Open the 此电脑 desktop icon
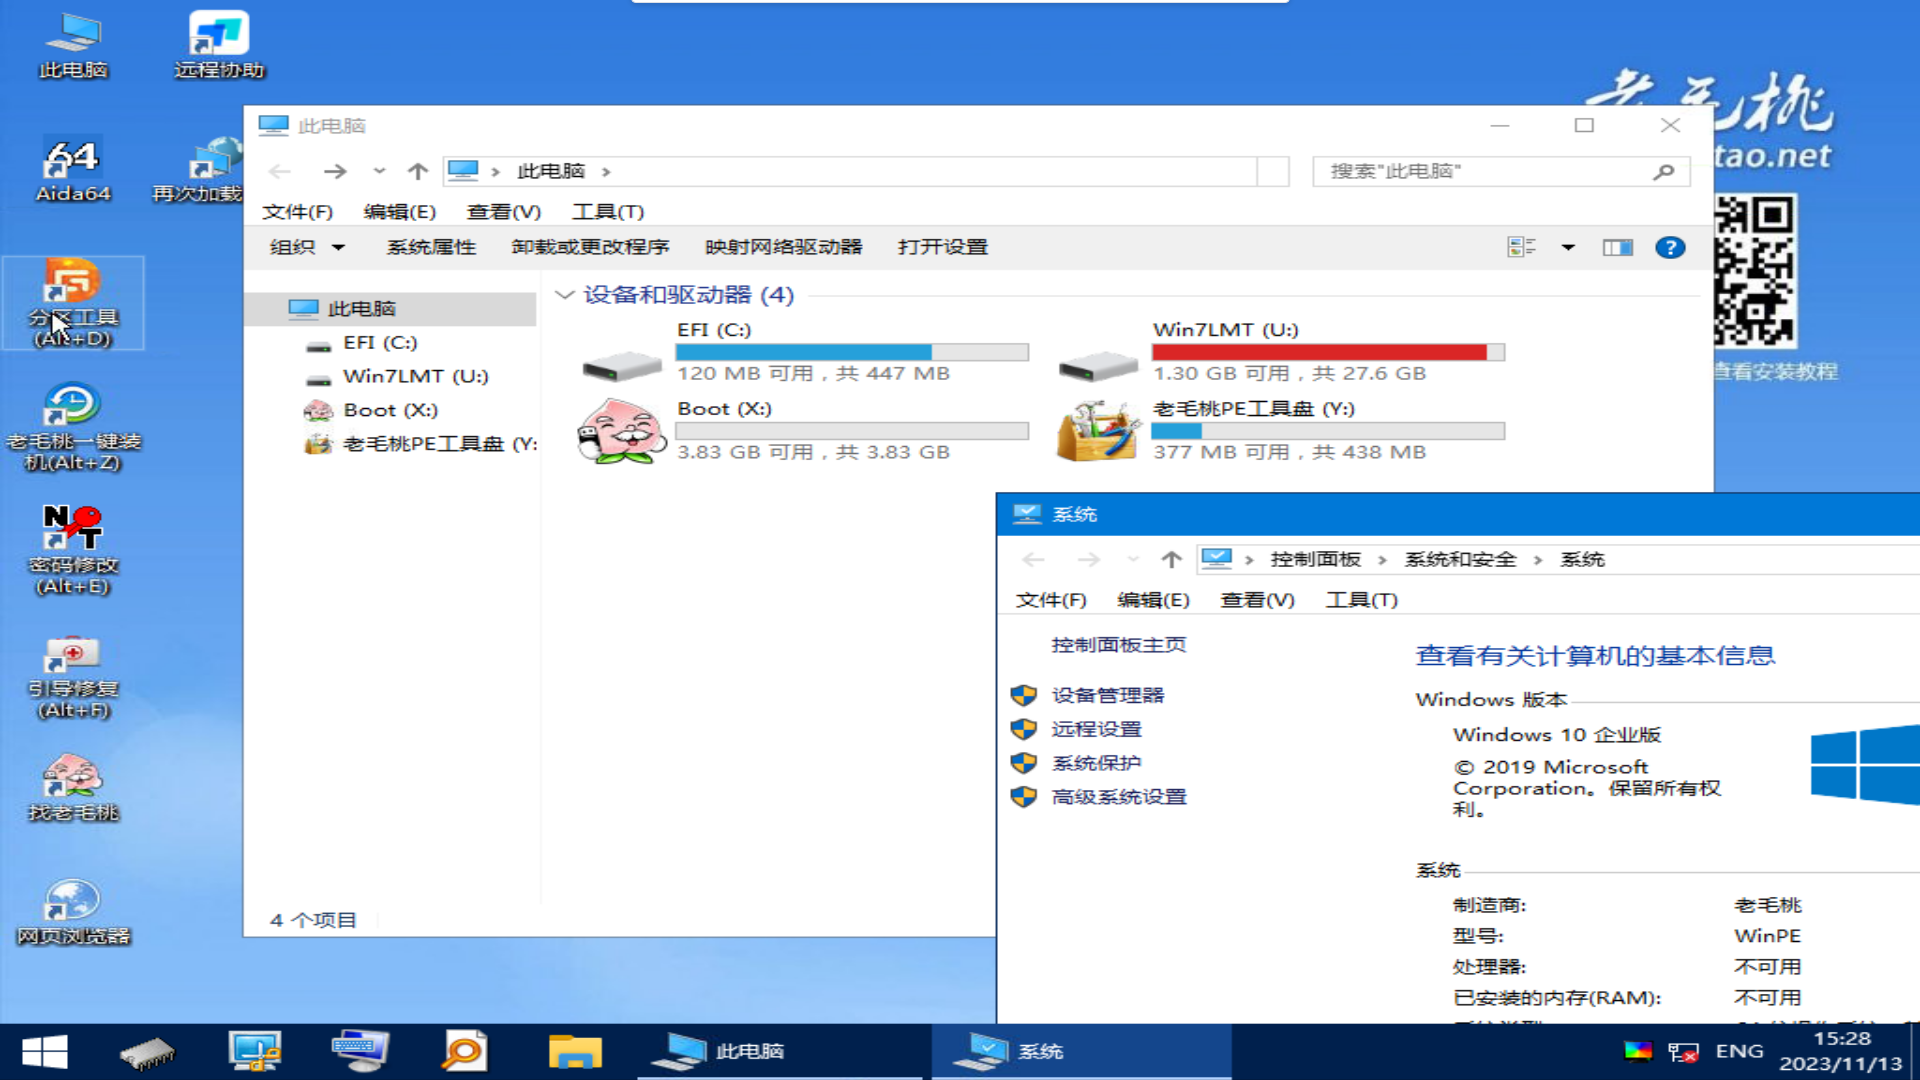 click(73, 46)
